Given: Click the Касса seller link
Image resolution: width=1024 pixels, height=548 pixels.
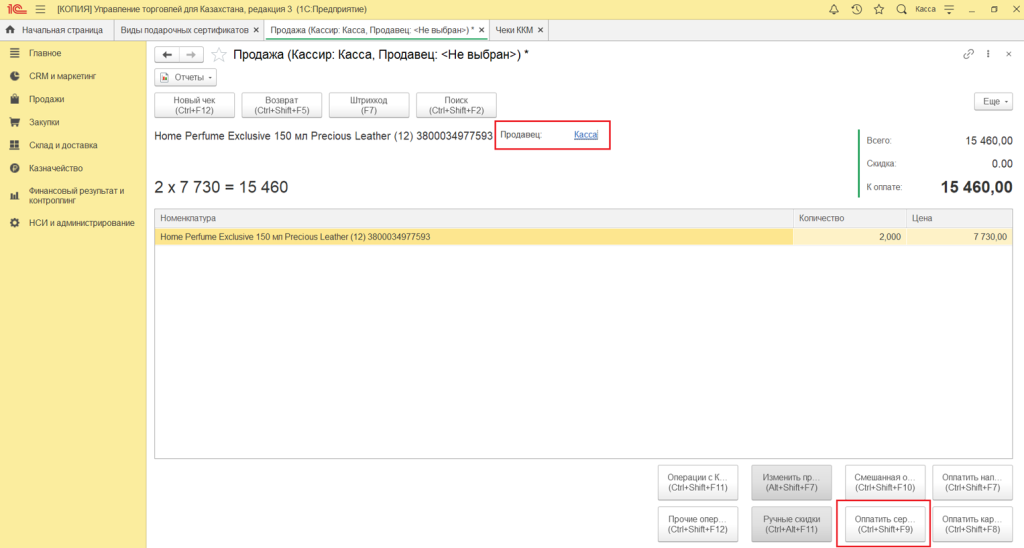Looking at the screenshot, I should coord(585,135).
